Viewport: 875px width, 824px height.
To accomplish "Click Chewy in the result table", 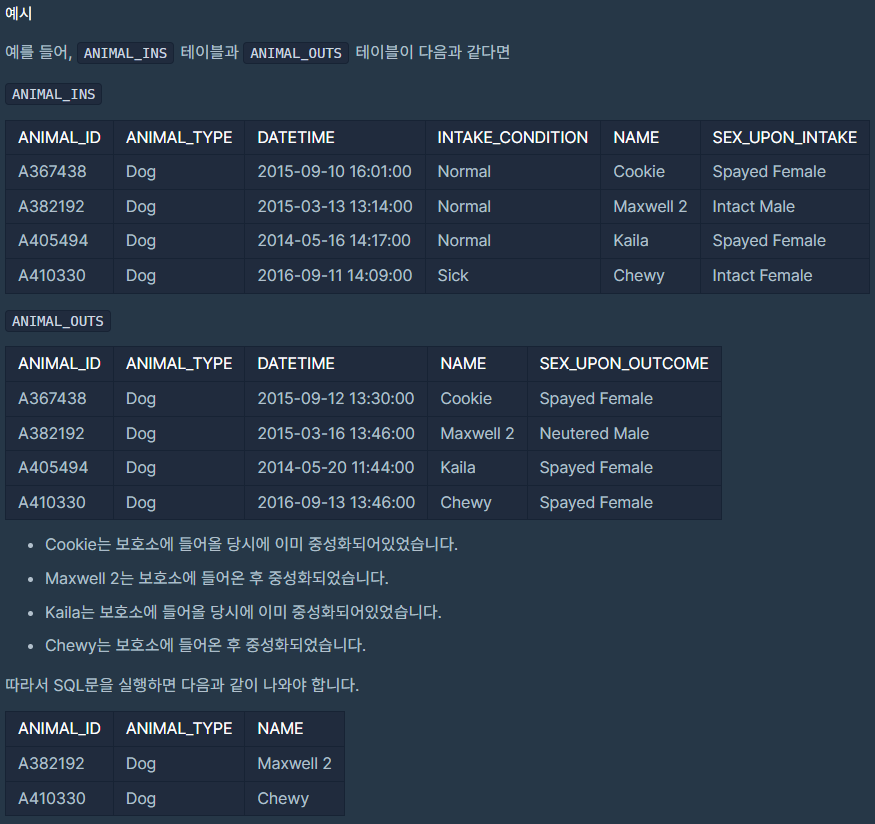I will tap(283, 799).
